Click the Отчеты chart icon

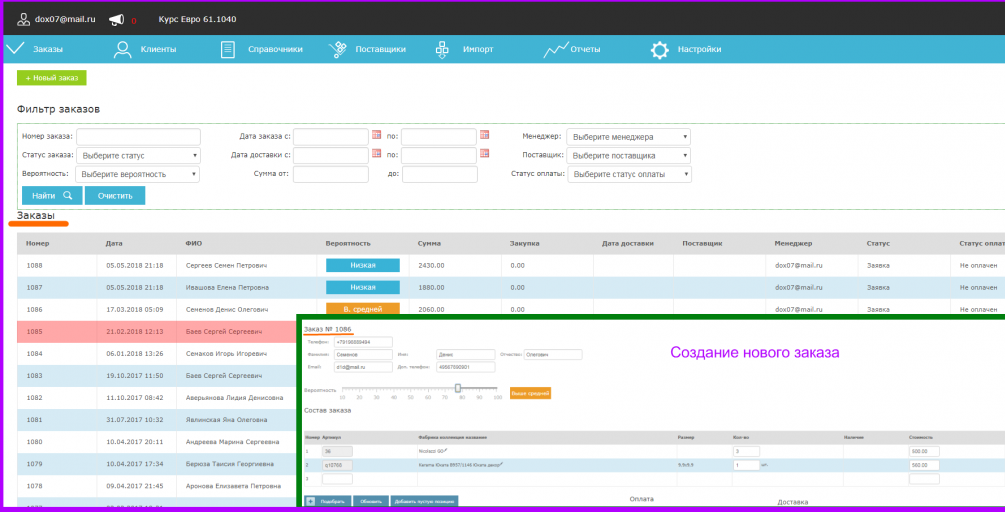click(x=556, y=49)
